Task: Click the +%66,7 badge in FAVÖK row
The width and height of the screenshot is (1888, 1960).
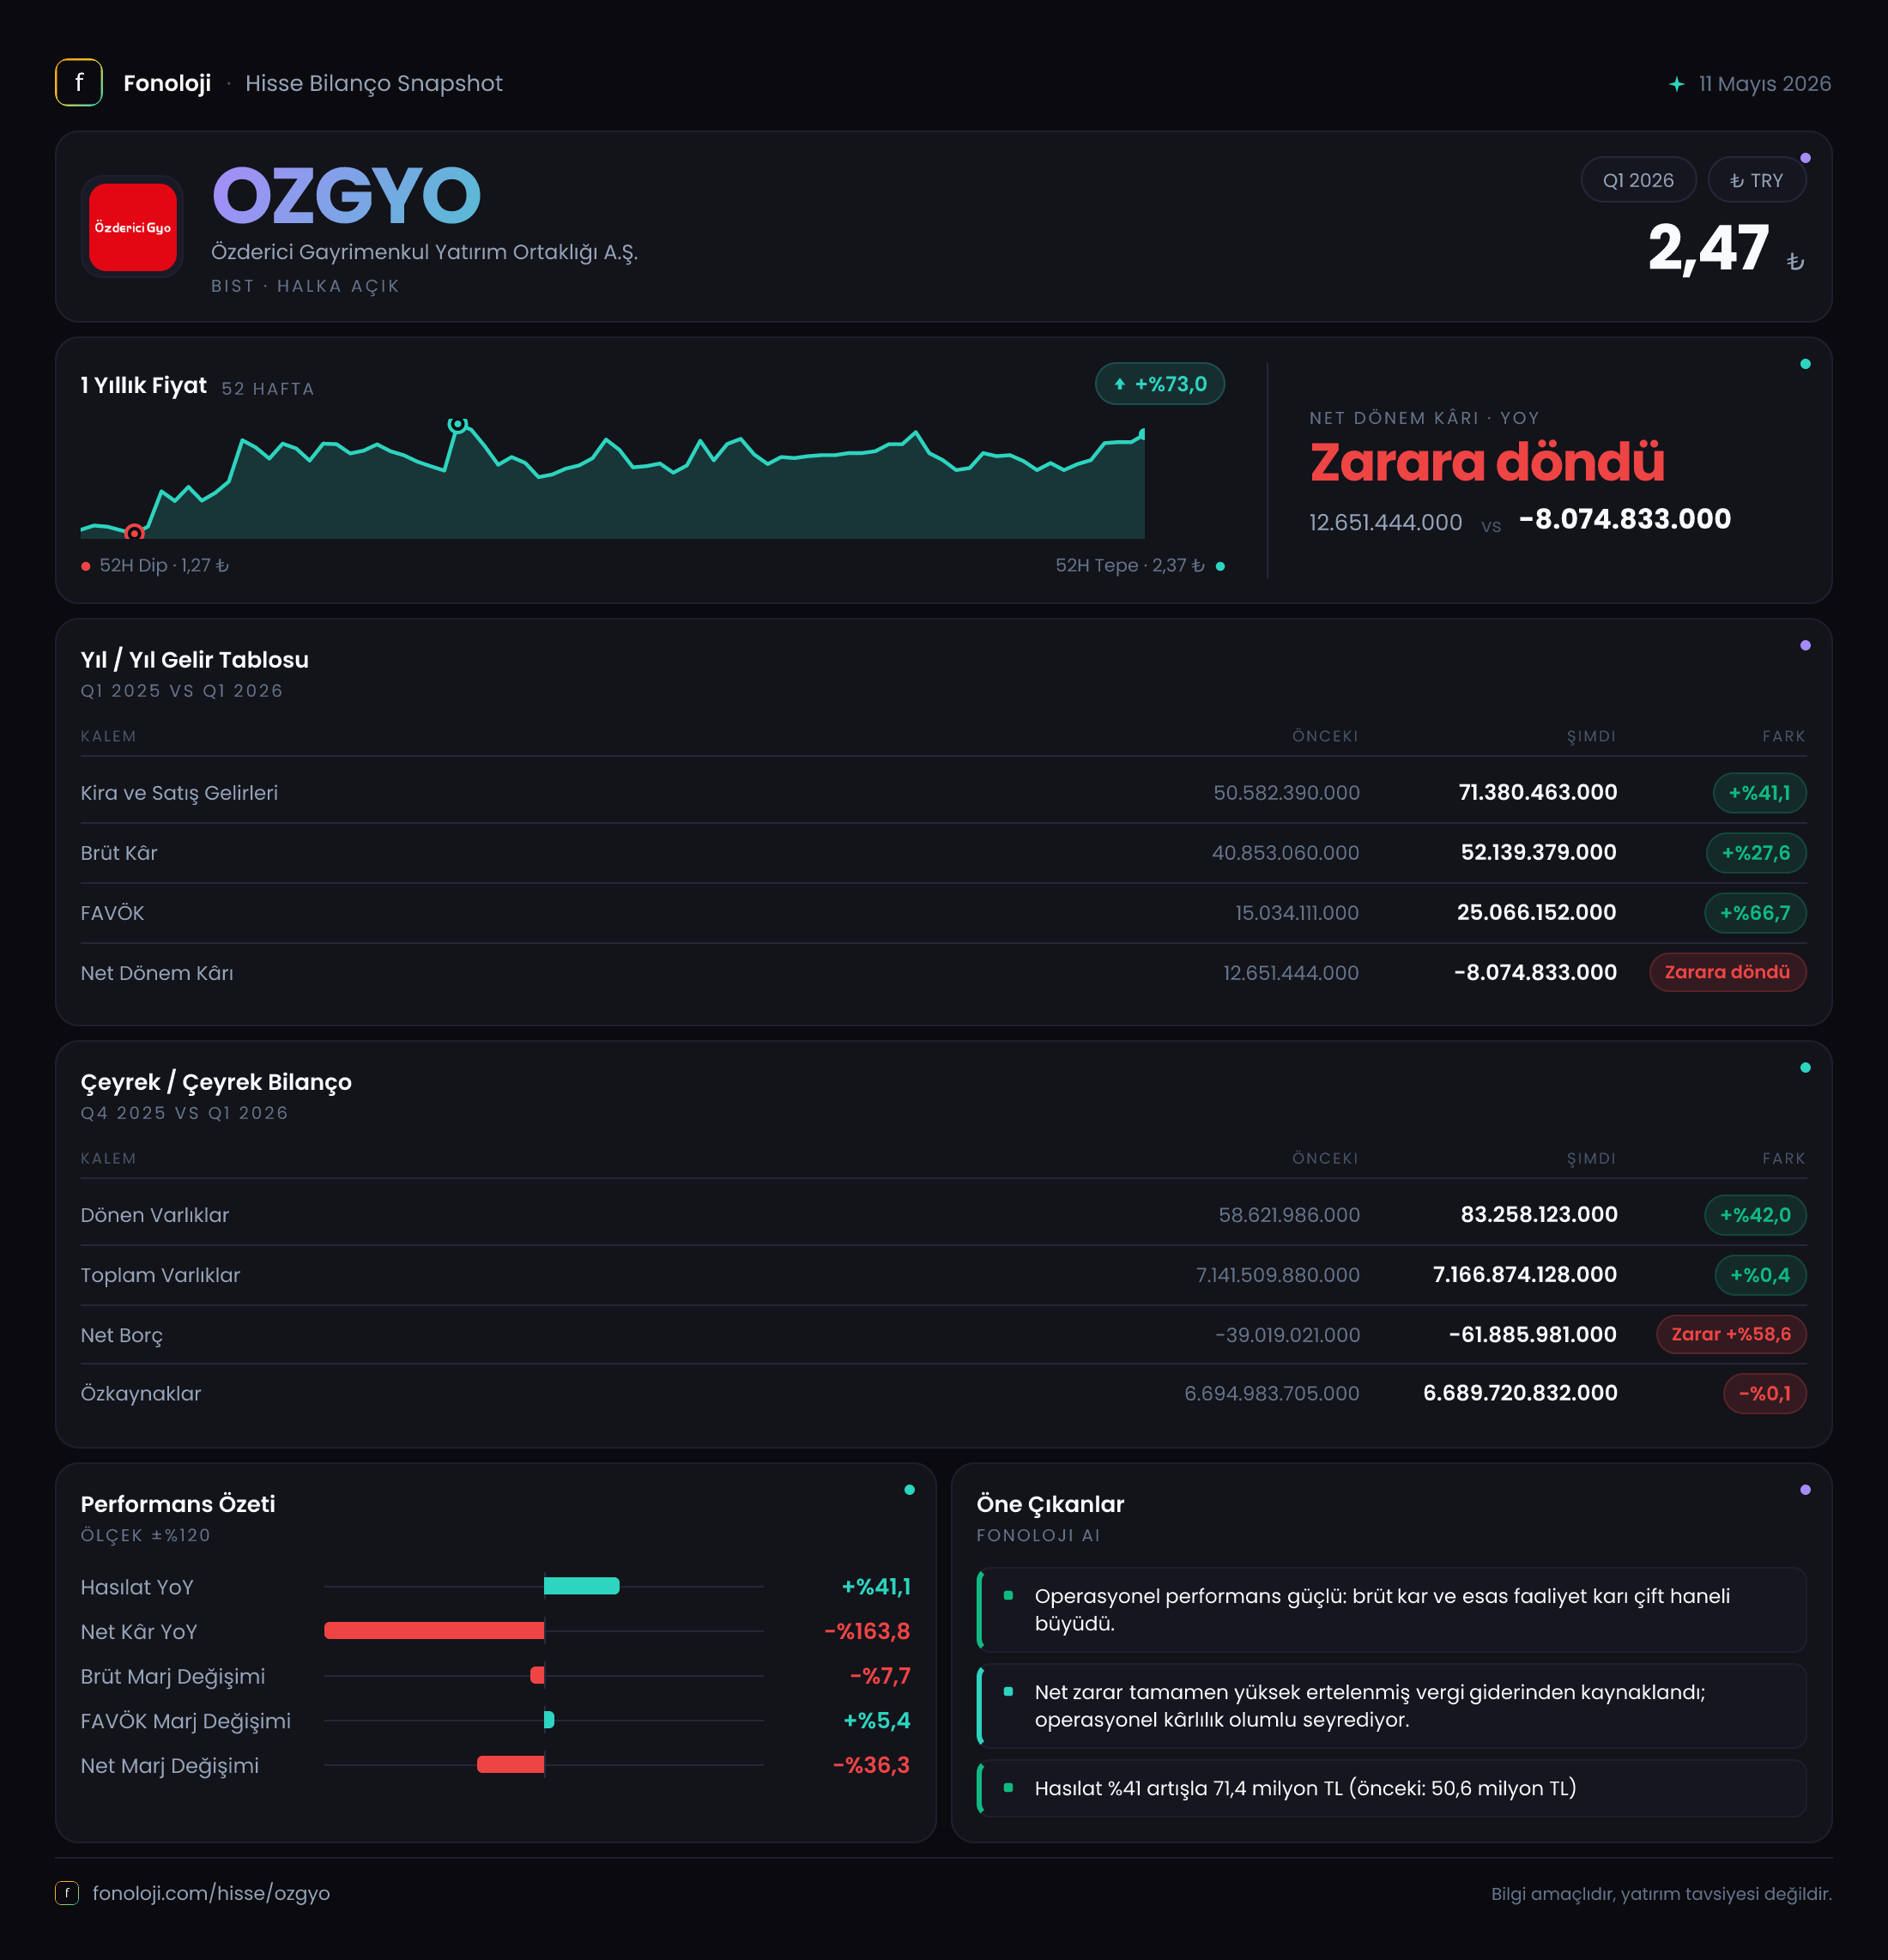Action: [x=1755, y=913]
